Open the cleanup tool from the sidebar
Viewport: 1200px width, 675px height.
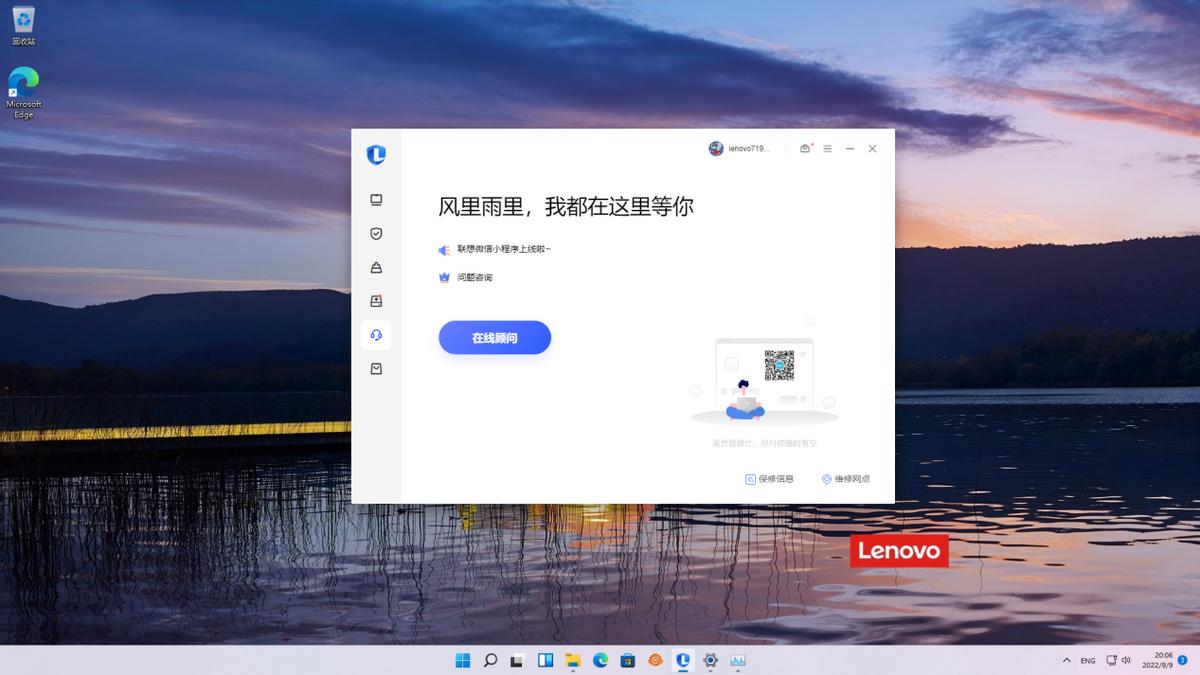click(x=376, y=267)
